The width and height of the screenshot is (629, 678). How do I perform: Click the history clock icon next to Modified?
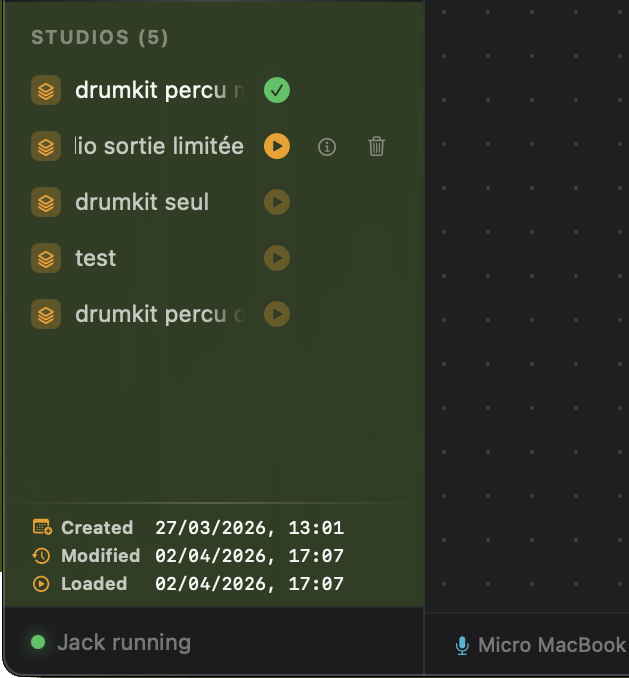click(42, 555)
